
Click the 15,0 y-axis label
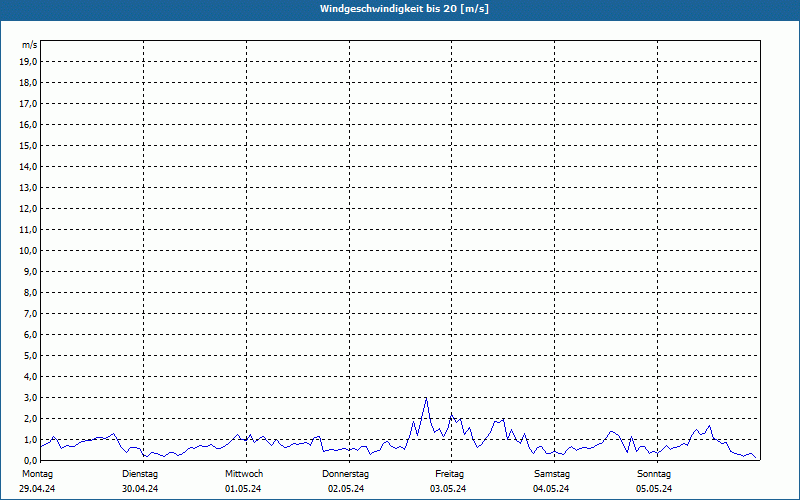tap(29, 145)
